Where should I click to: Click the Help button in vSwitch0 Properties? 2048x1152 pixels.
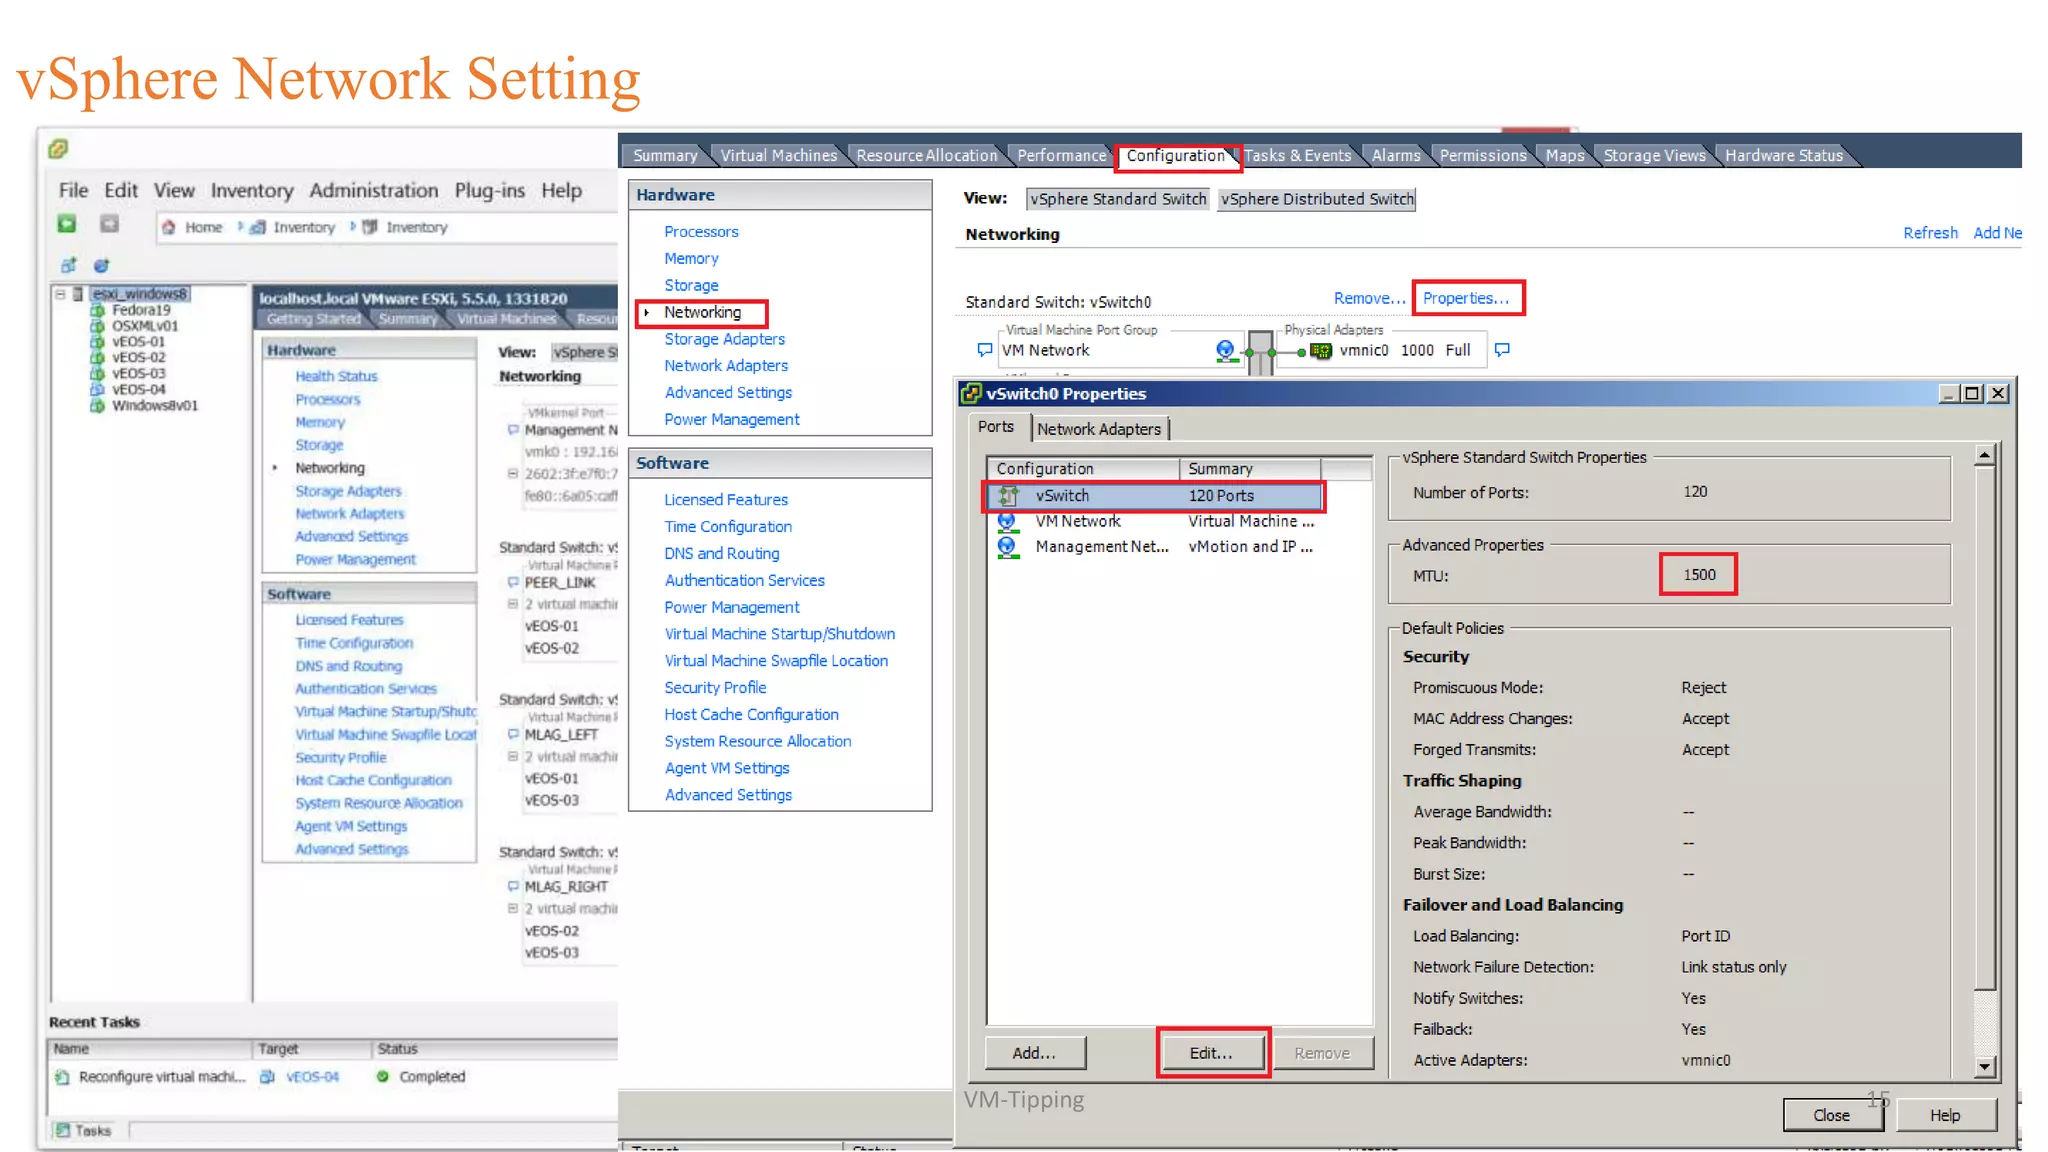[1945, 1115]
